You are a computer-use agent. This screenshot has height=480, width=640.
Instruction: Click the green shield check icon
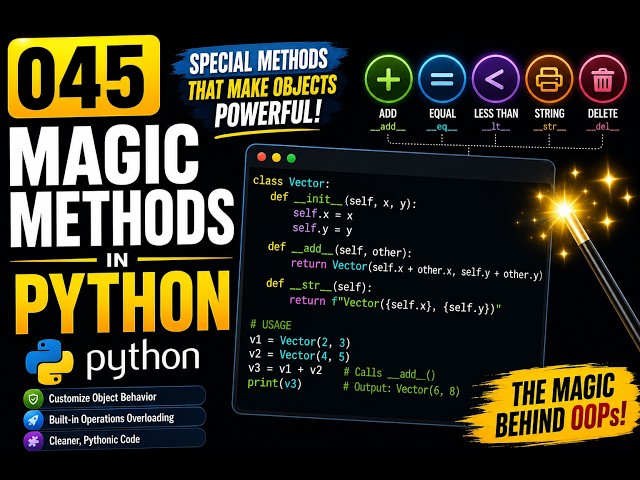click(x=33, y=398)
